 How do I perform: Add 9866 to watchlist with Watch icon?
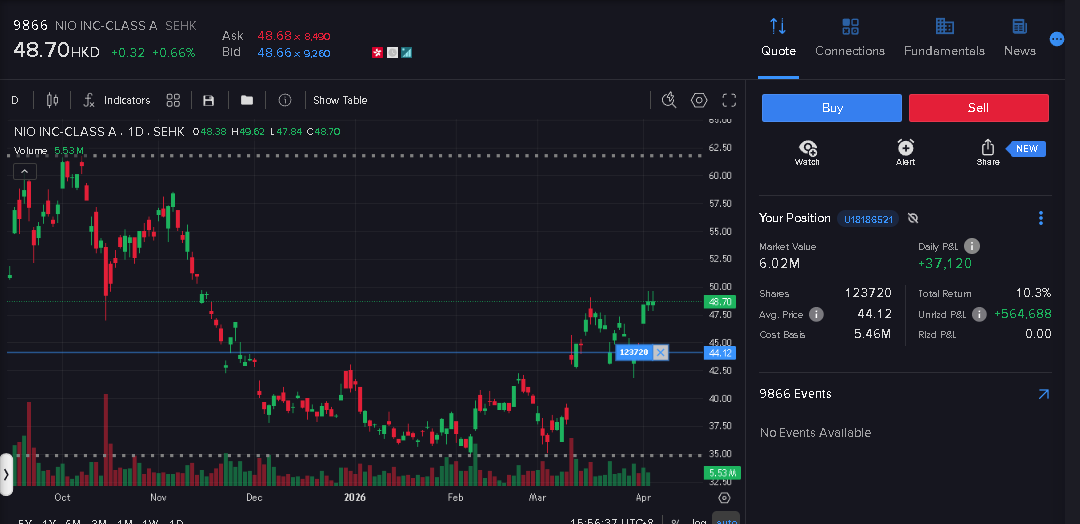click(x=807, y=152)
